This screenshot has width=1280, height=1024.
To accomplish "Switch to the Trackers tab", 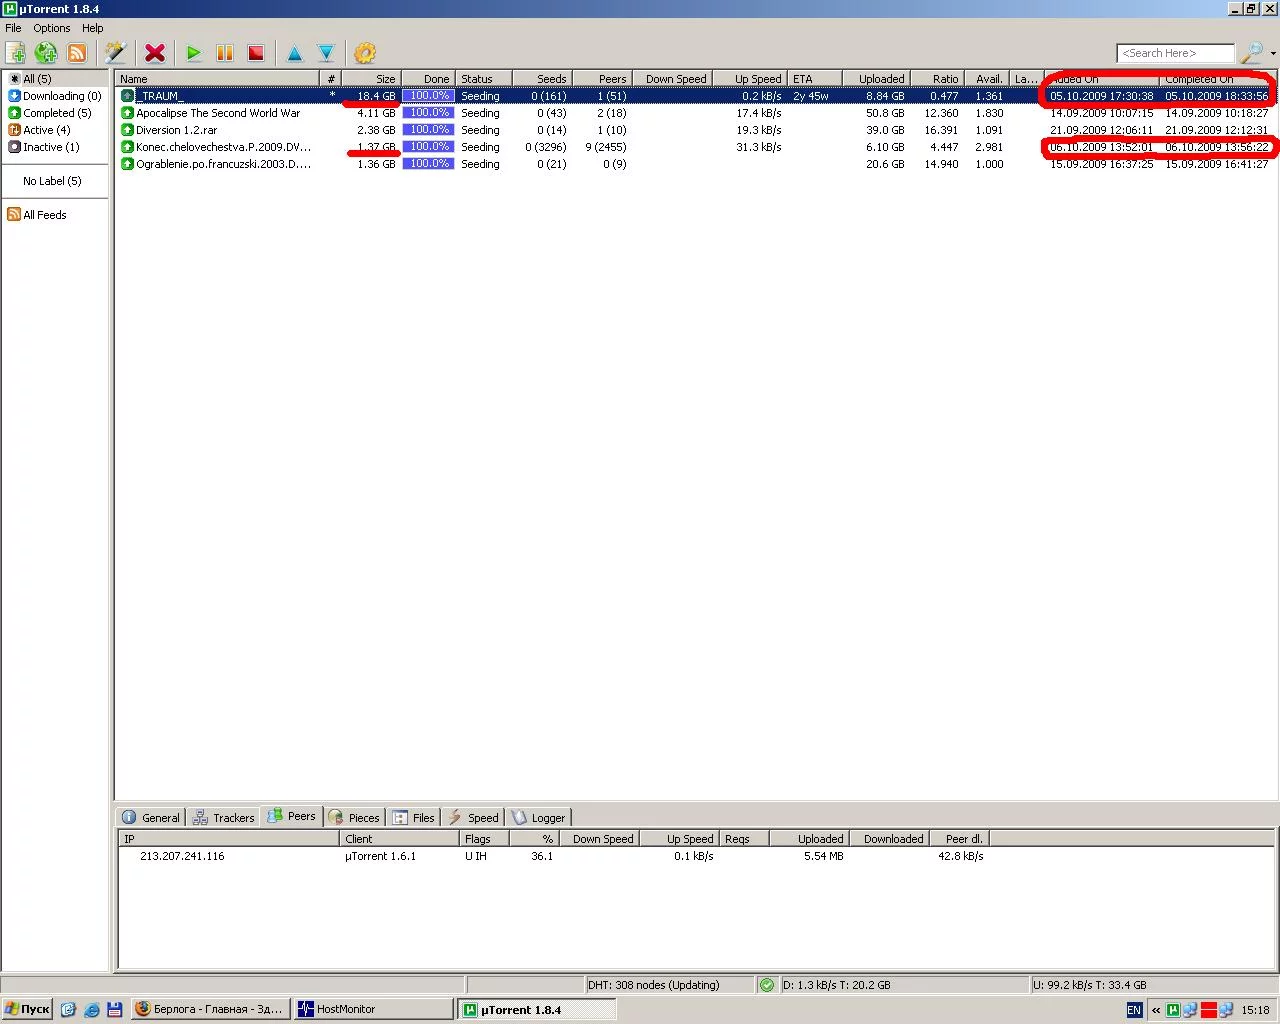I will (224, 818).
